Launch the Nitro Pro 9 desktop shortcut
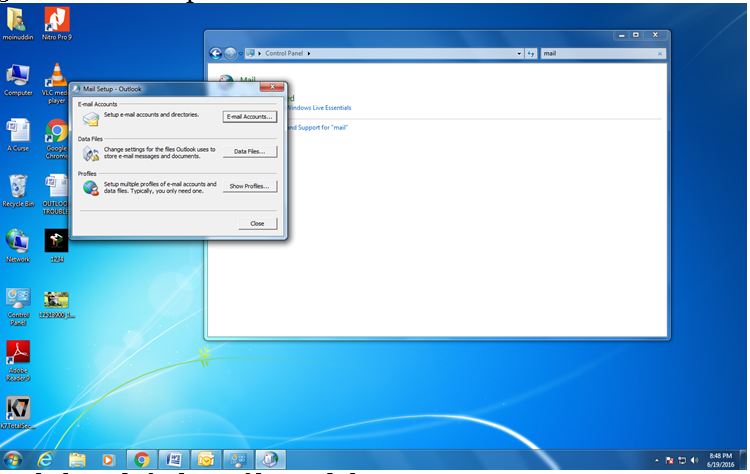The image size is (750, 474). click(x=56, y=24)
